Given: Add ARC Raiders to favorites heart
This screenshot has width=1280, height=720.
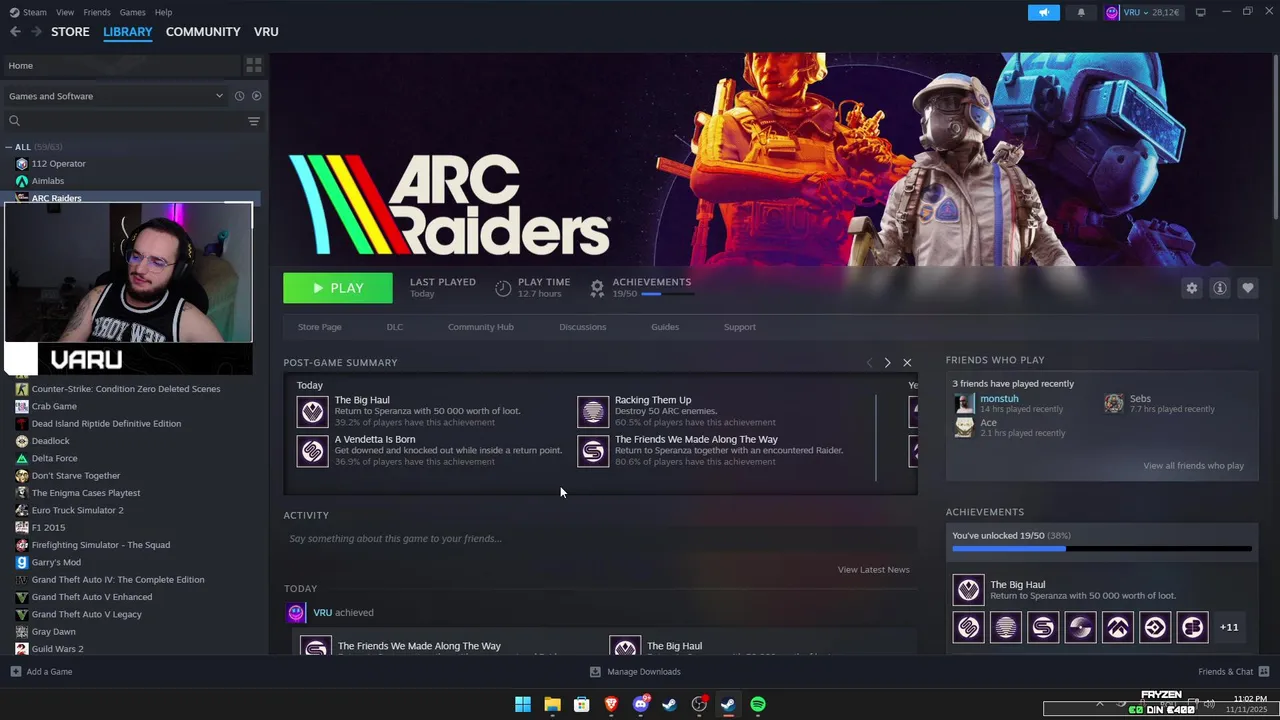Looking at the screenshot, I should tap(1247, 288).
